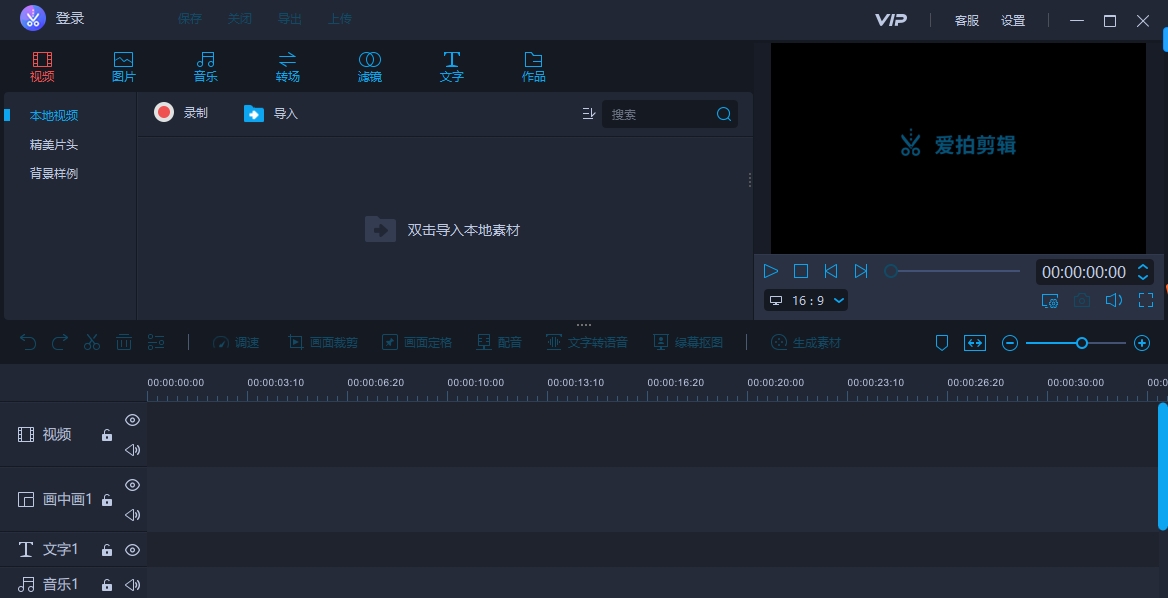Zoom in the timeline with plus

click(1142, 343)
